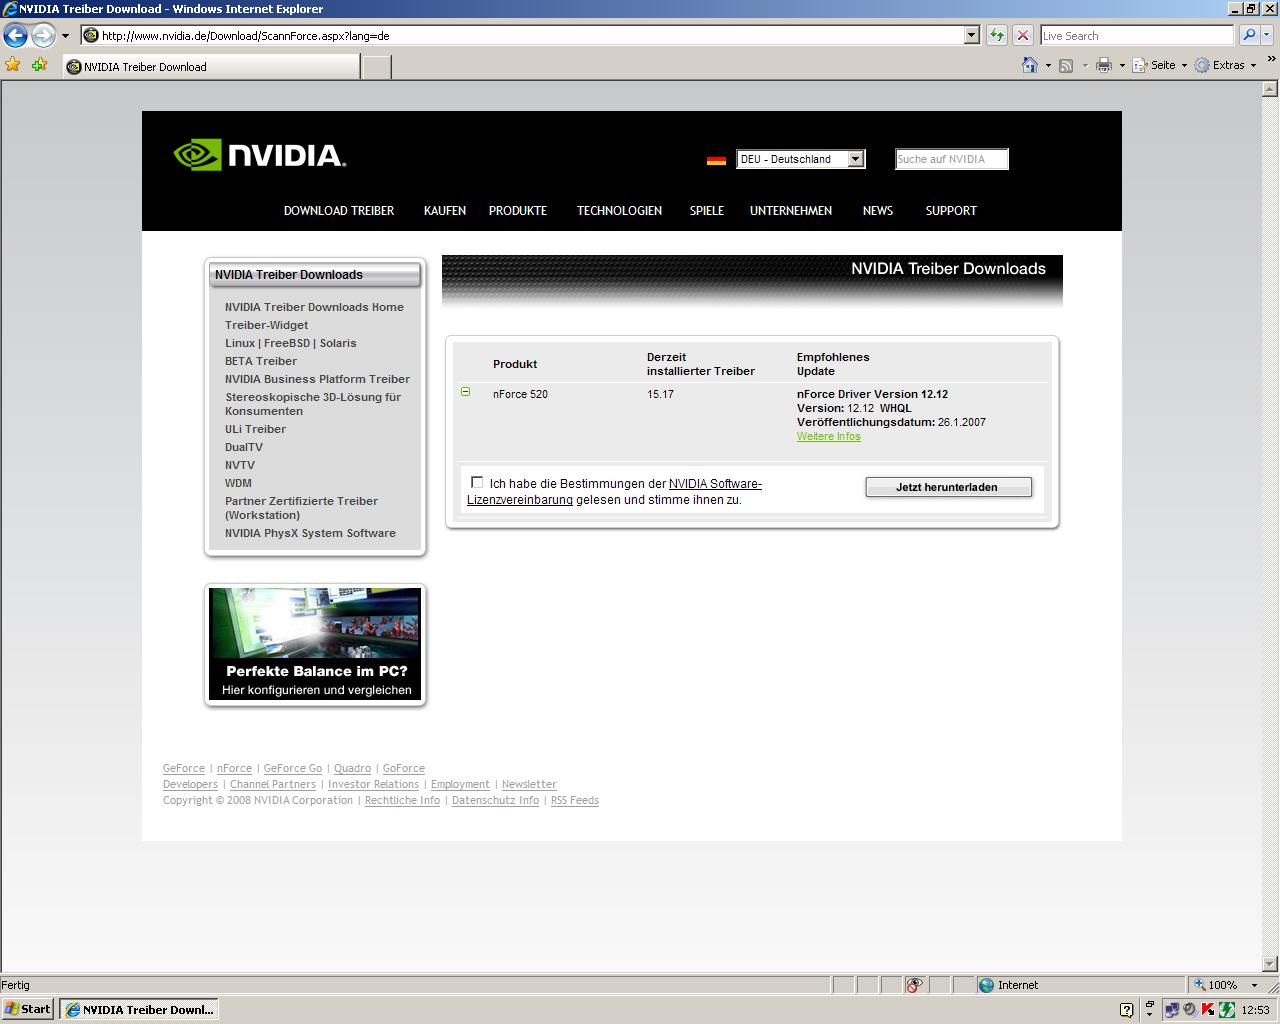This screenshot has width=1280, height=1024.
Task: Print the page with the printer icon
Action: 1103,65
